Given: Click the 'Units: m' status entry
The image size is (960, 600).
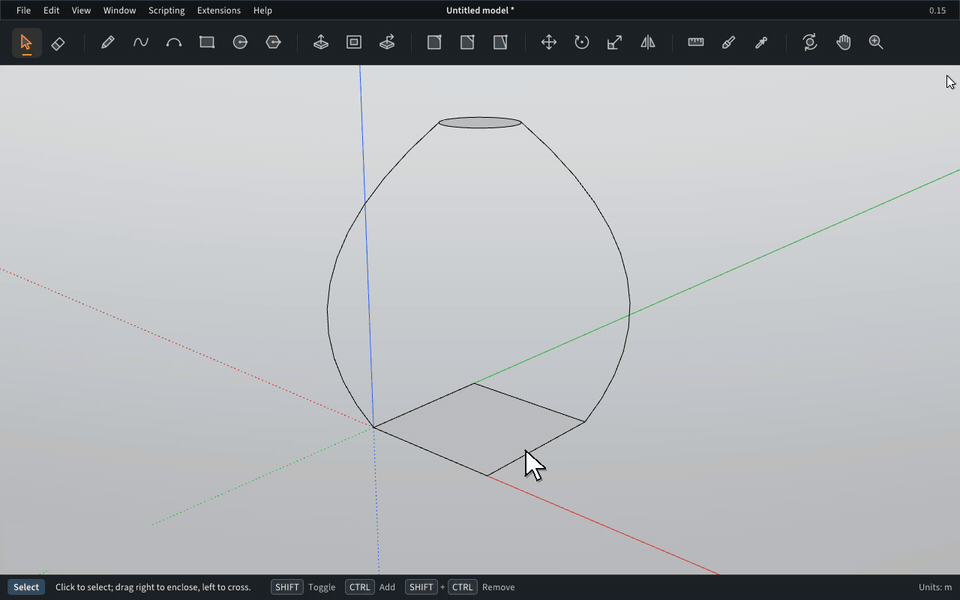Looking at the screenshot, I should (935, 587).
